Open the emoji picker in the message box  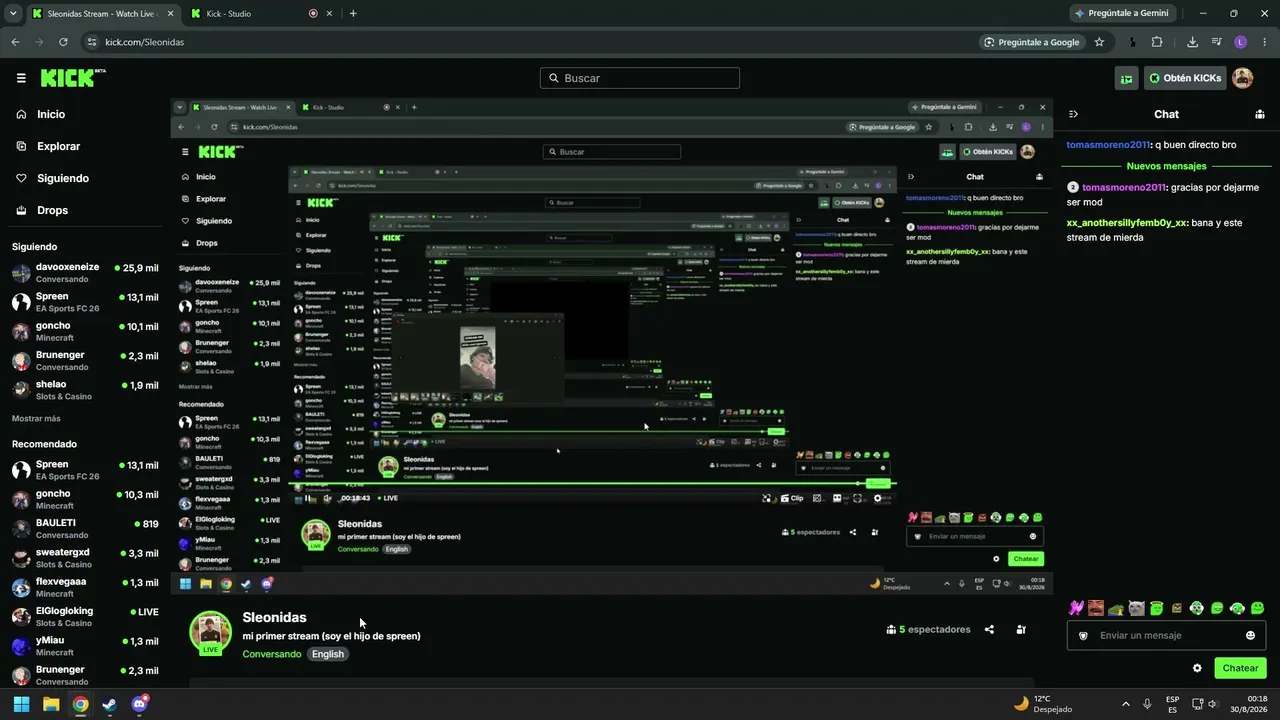tap(1250, 635)
